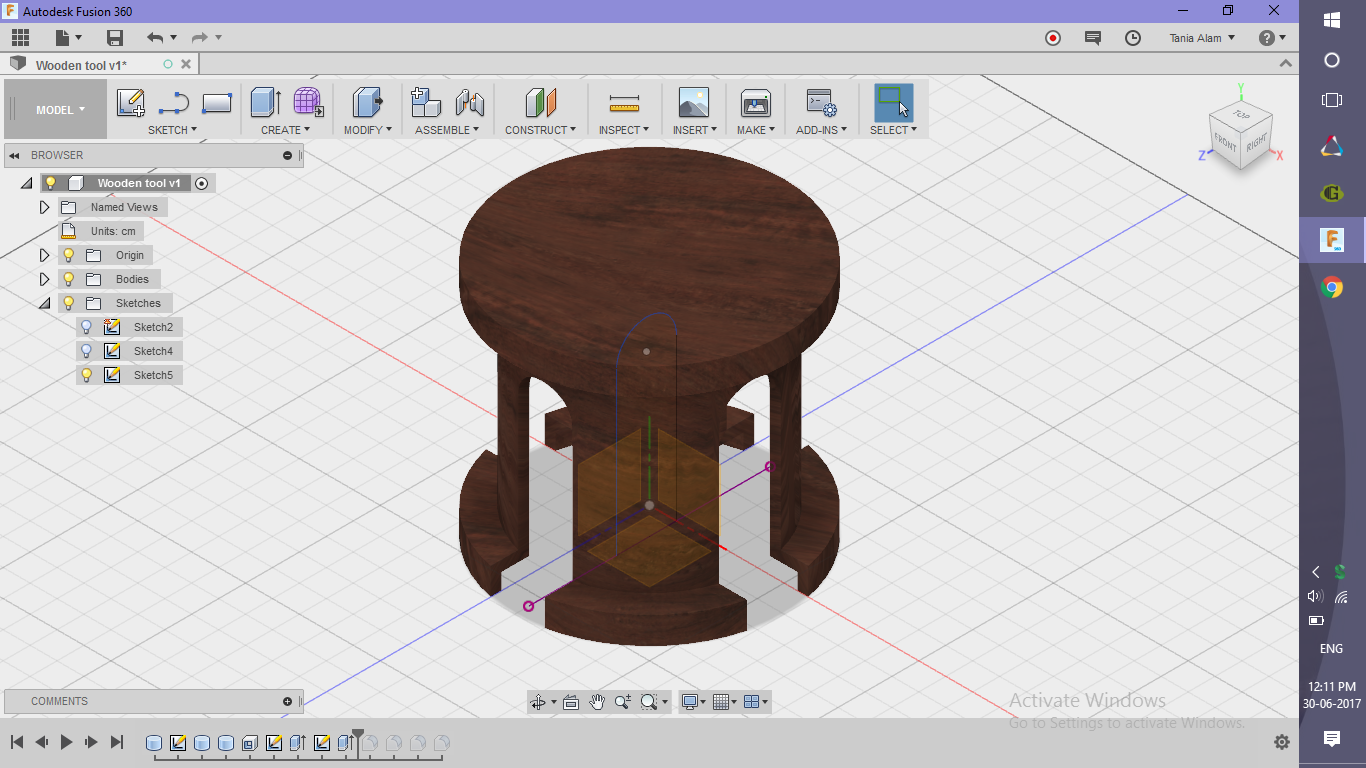Open the File menu dropdown
Image resolution: width=1366 pixels, height=768 pixels.
coord(68,38)
